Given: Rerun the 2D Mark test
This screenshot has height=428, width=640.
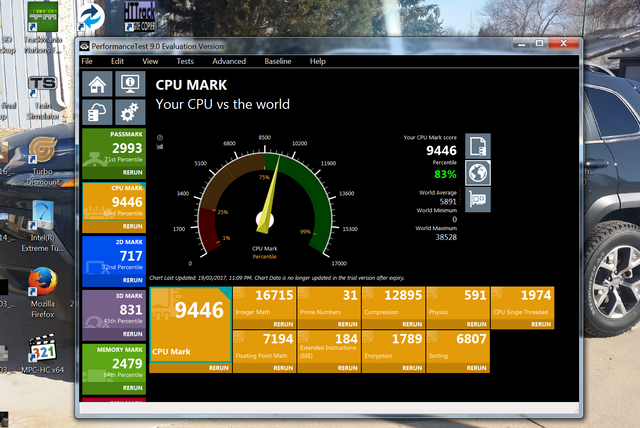Looking at the screenshot, I should pos(133,280).
